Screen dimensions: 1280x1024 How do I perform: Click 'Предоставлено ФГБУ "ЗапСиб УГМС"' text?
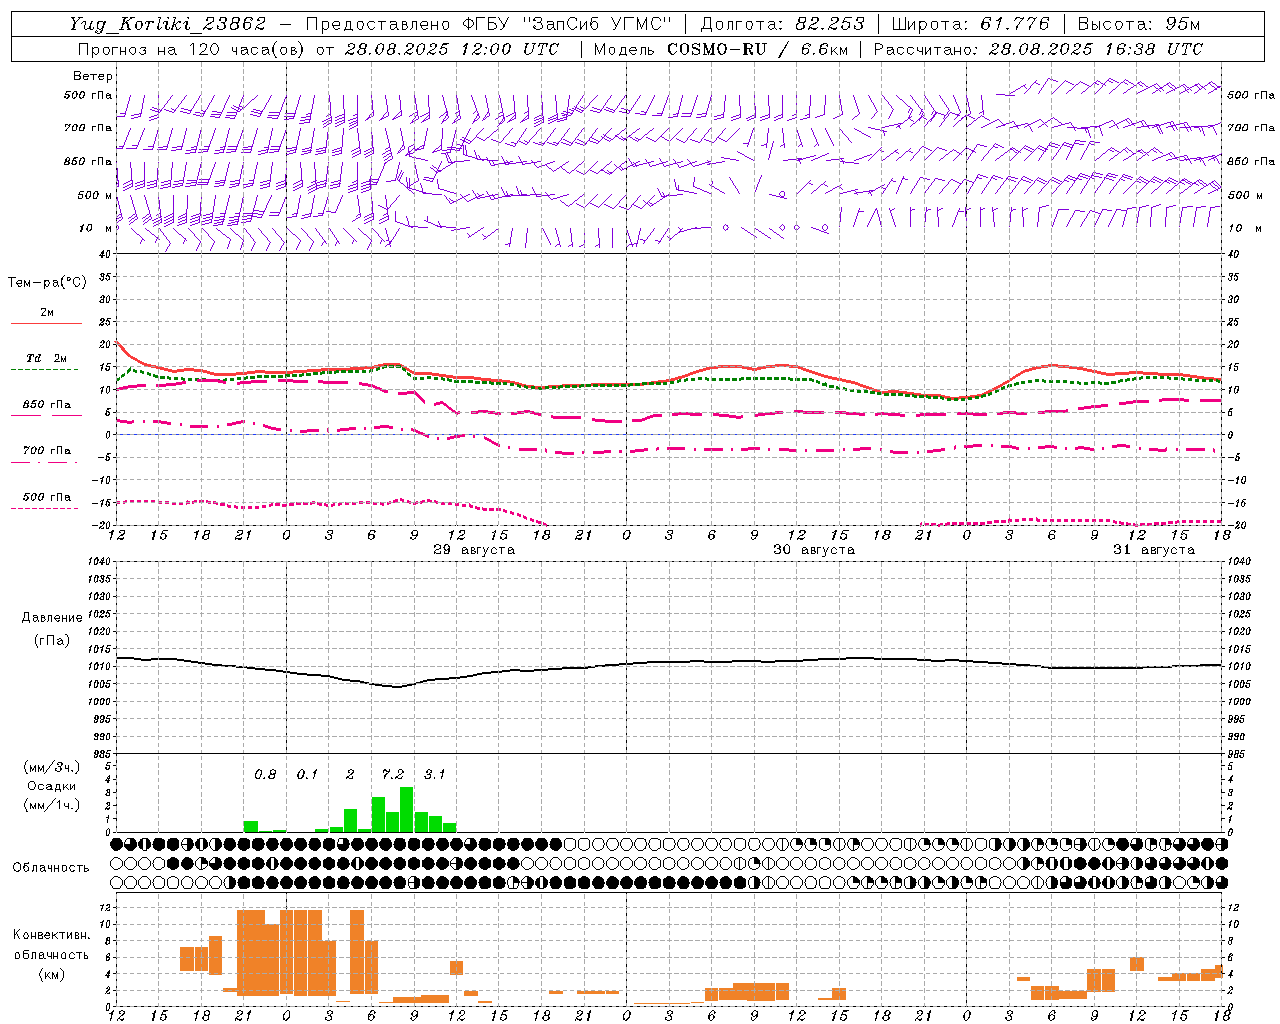tap(489, 24)
